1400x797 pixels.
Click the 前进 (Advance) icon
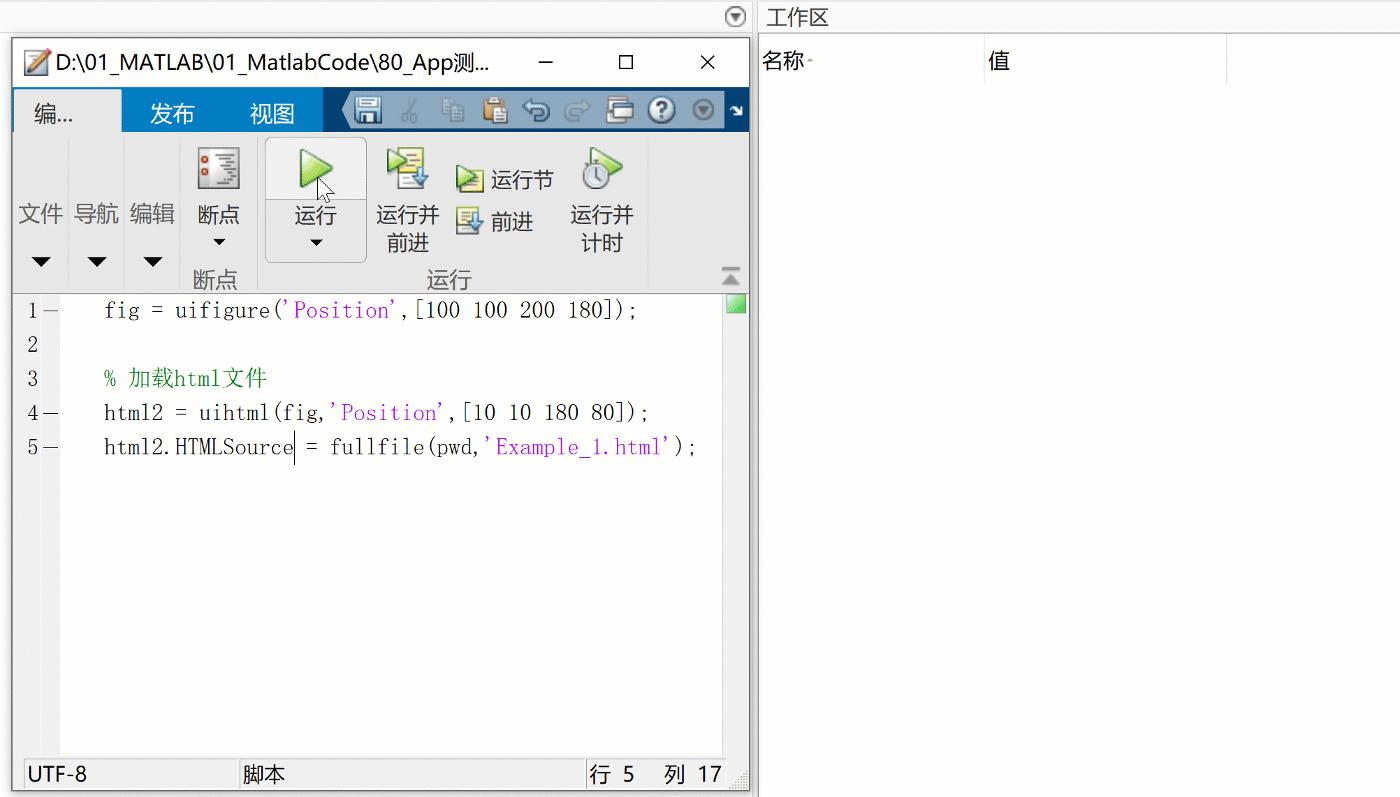(x=468, y=221)
